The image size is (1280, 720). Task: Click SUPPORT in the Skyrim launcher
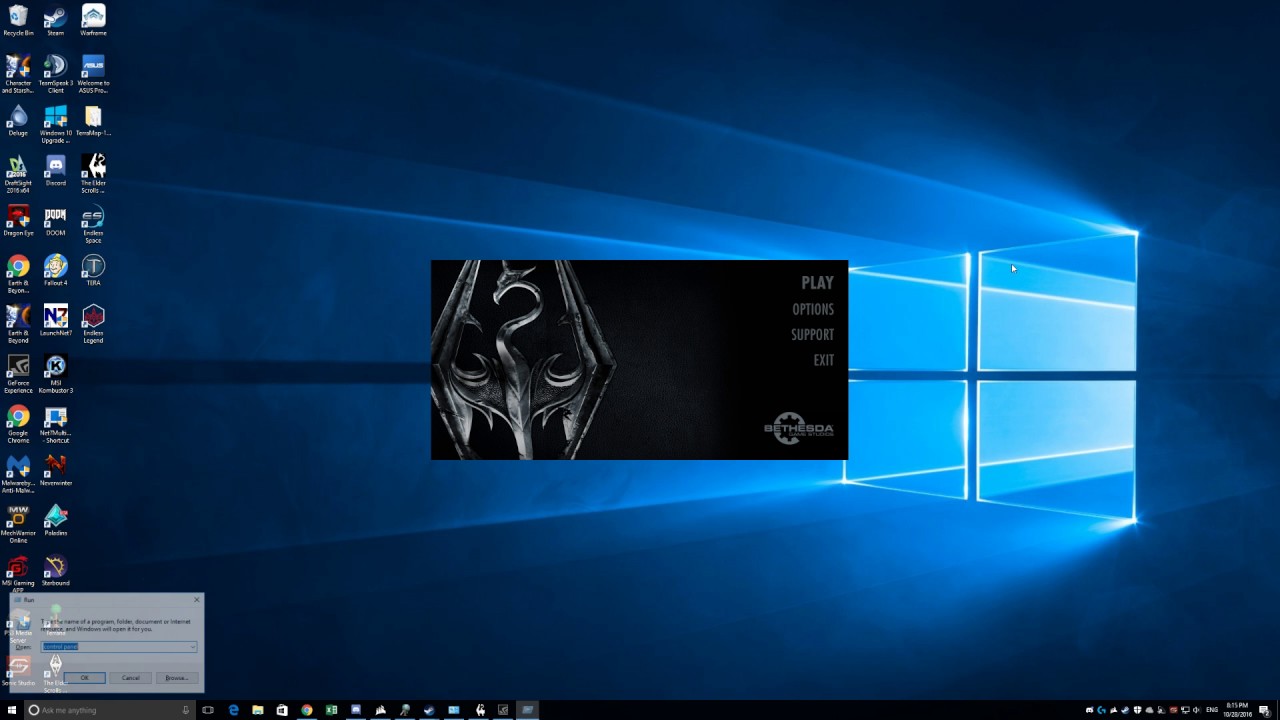click(812, 335)
